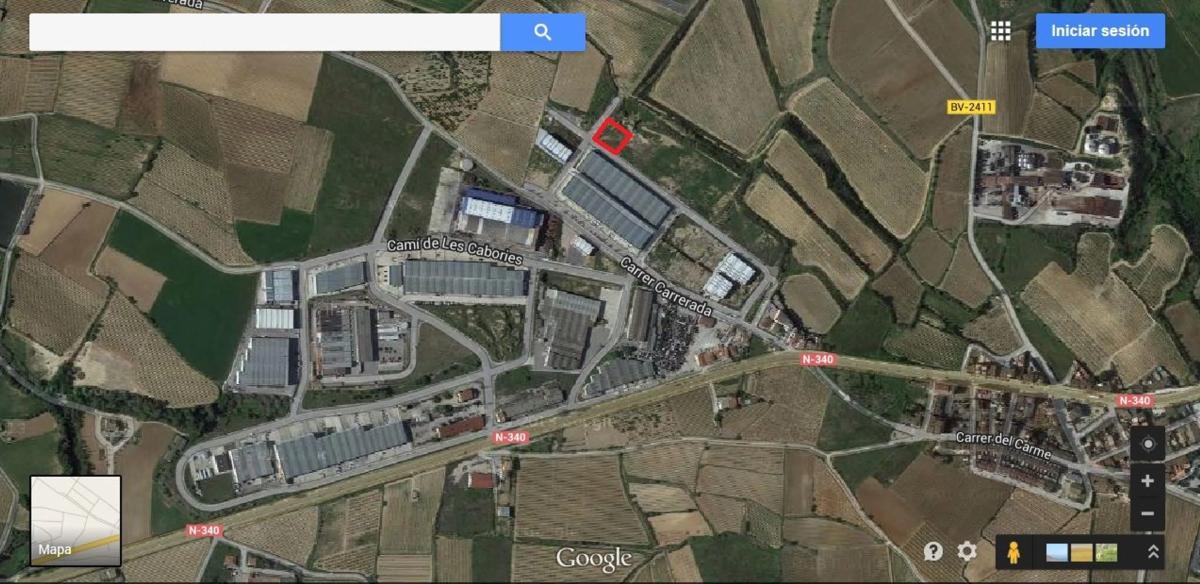Zoom out with the minus button
The height and width of the screenshot is (584, 1200).
click(1147, 514)
